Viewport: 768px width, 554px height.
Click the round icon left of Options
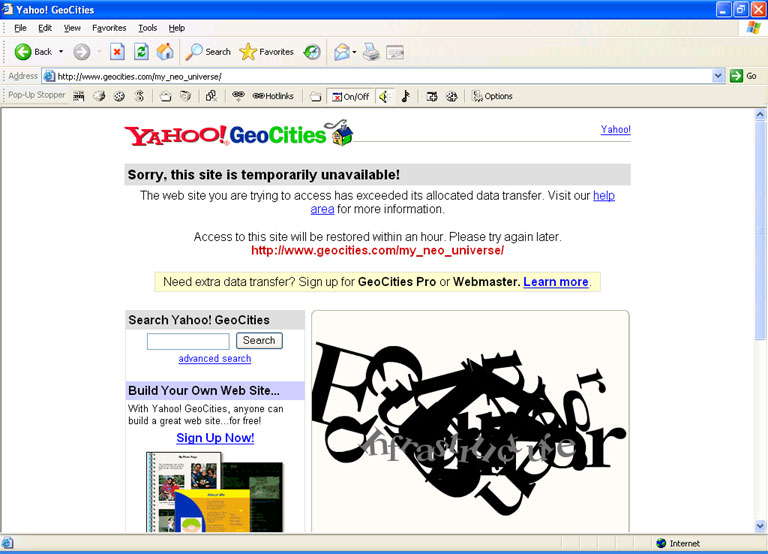[x=452, y=96]
